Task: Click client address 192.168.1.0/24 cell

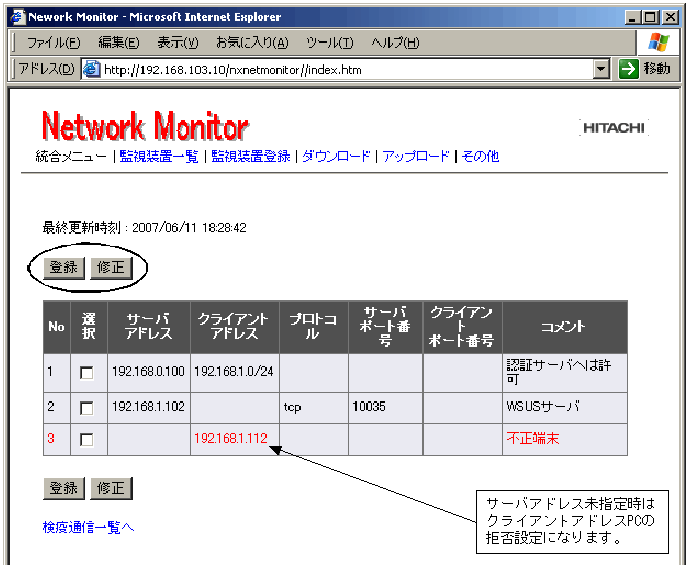Action: (234, 372)
